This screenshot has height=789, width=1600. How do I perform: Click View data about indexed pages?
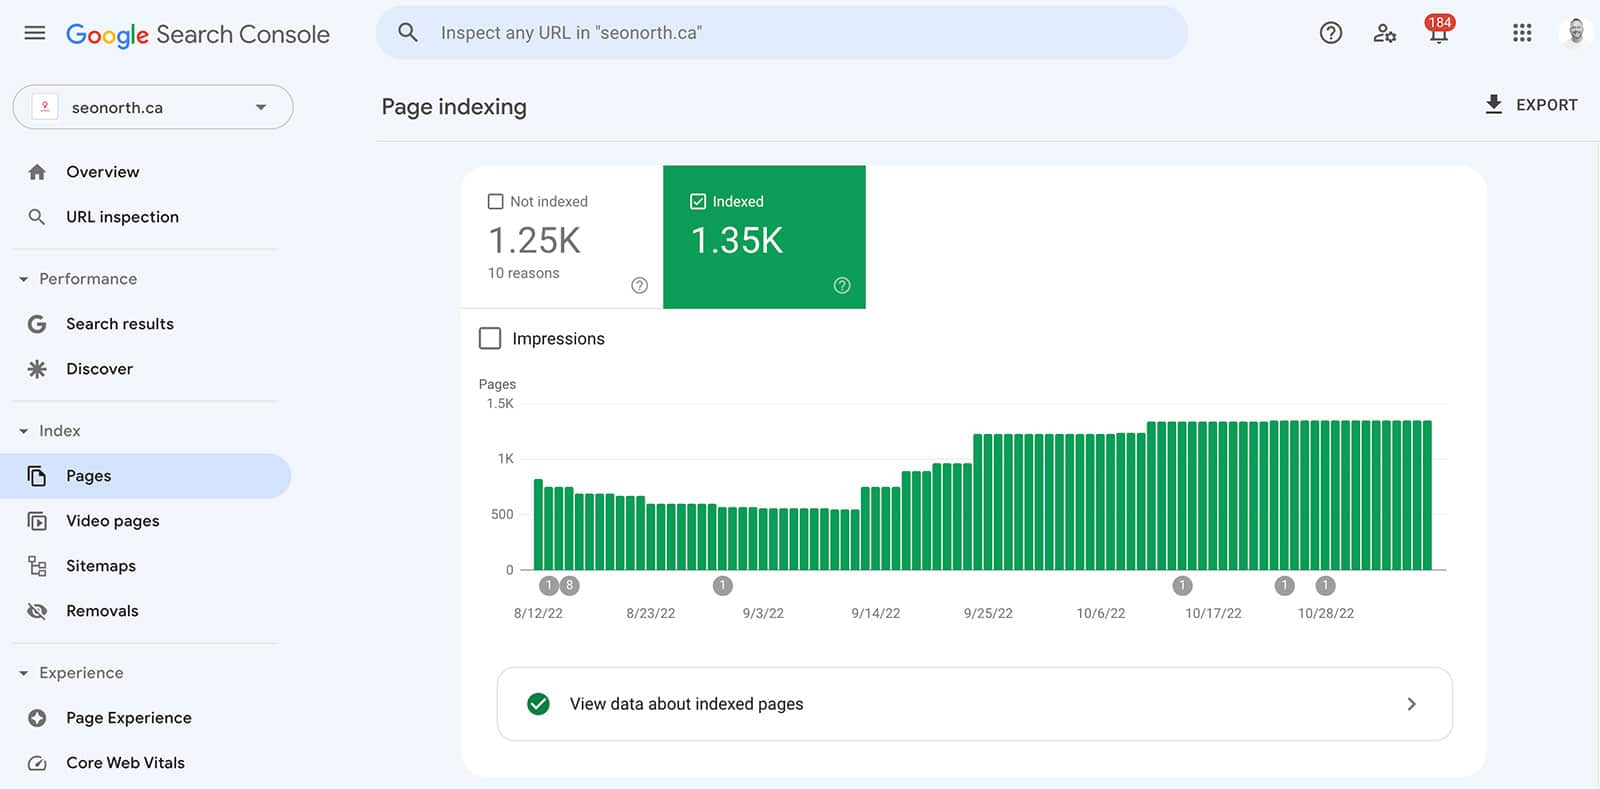click(975, 704)
